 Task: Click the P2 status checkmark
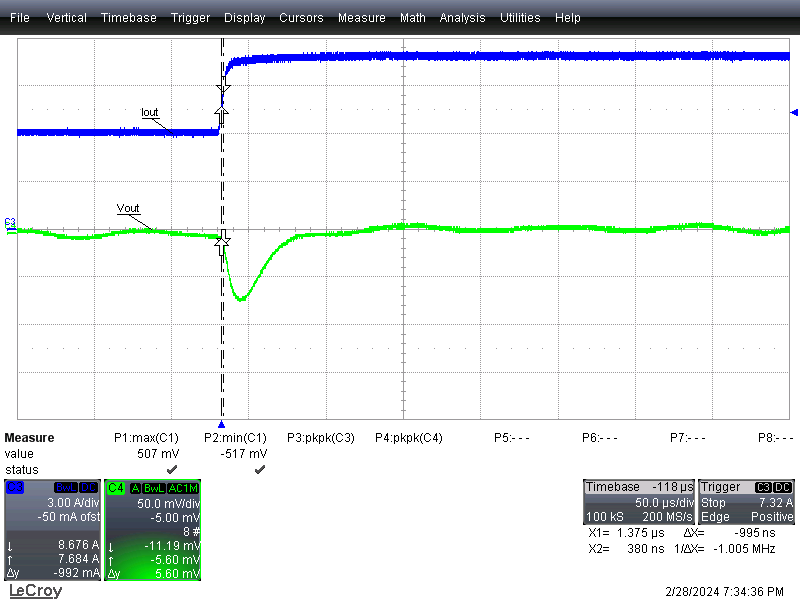tap(259, 469)
